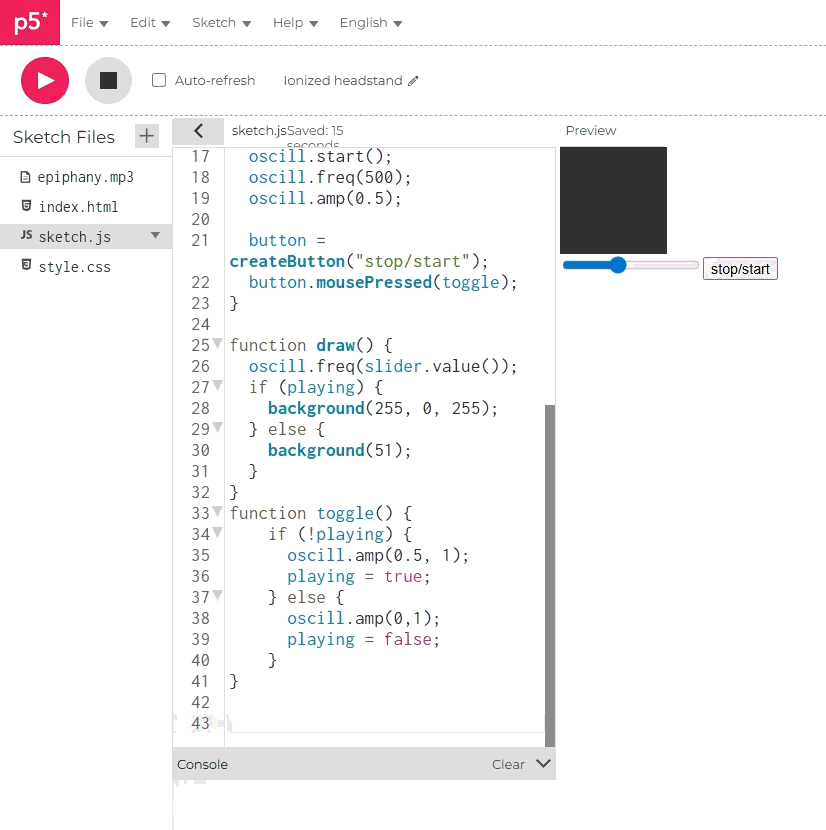Click the Console label
This screenshot has width=826, height=830.
pyautogui.click(x=202, y=764)
